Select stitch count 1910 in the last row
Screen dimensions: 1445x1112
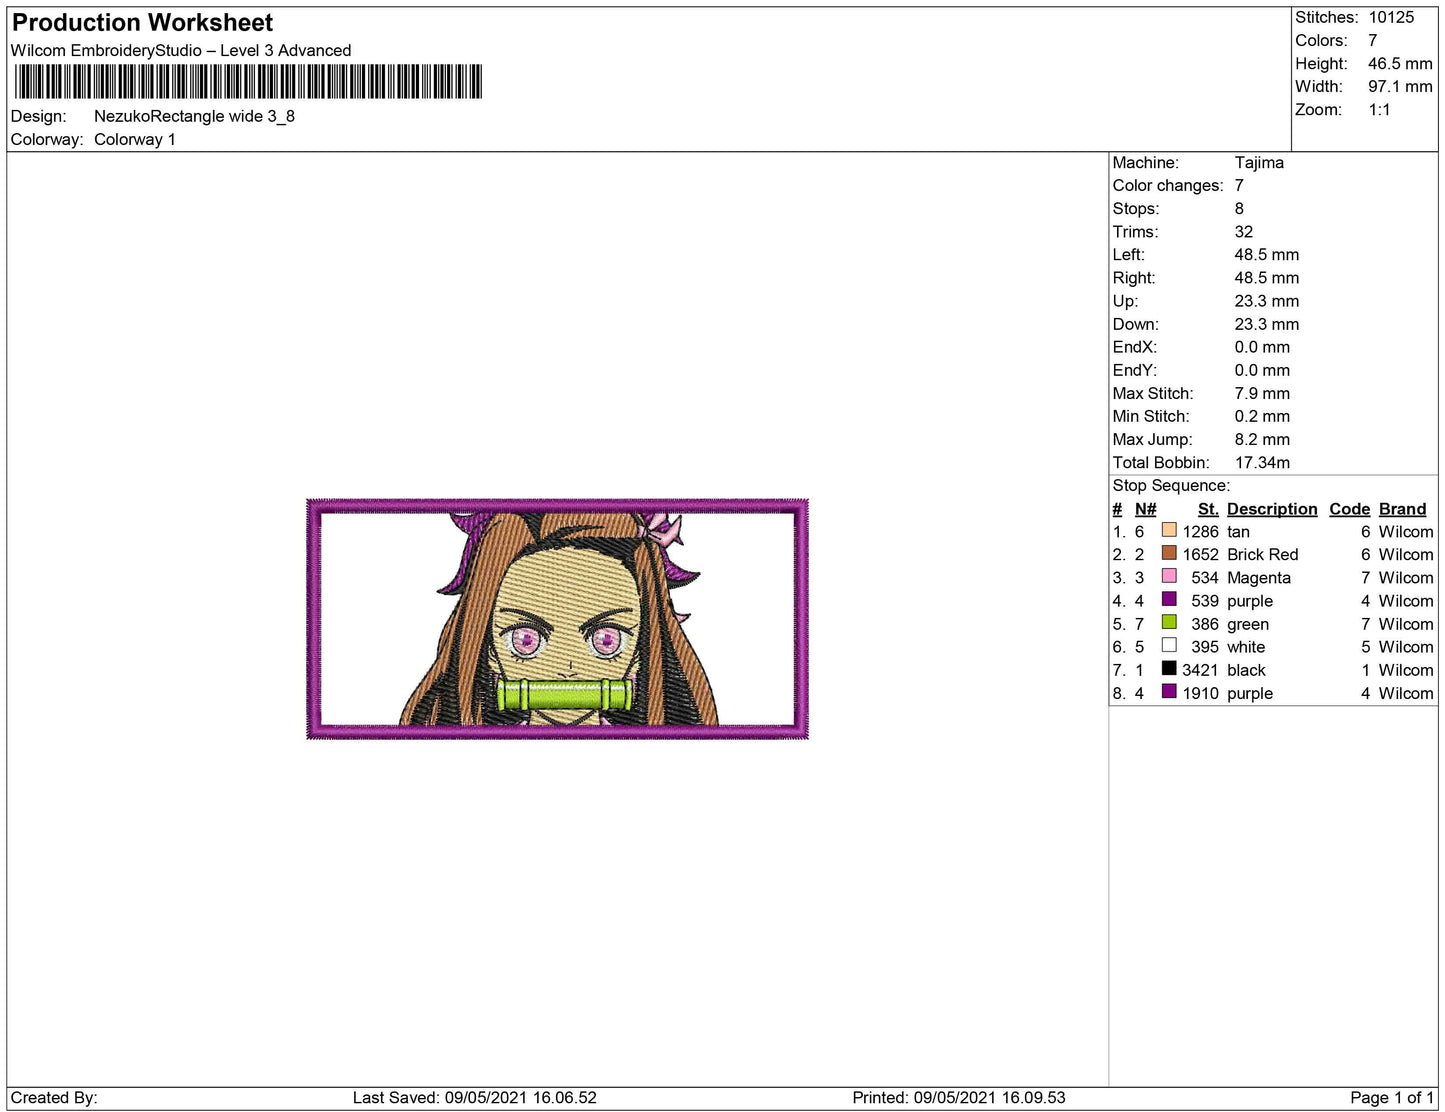pyautogui.click(x=1200, y=693)
